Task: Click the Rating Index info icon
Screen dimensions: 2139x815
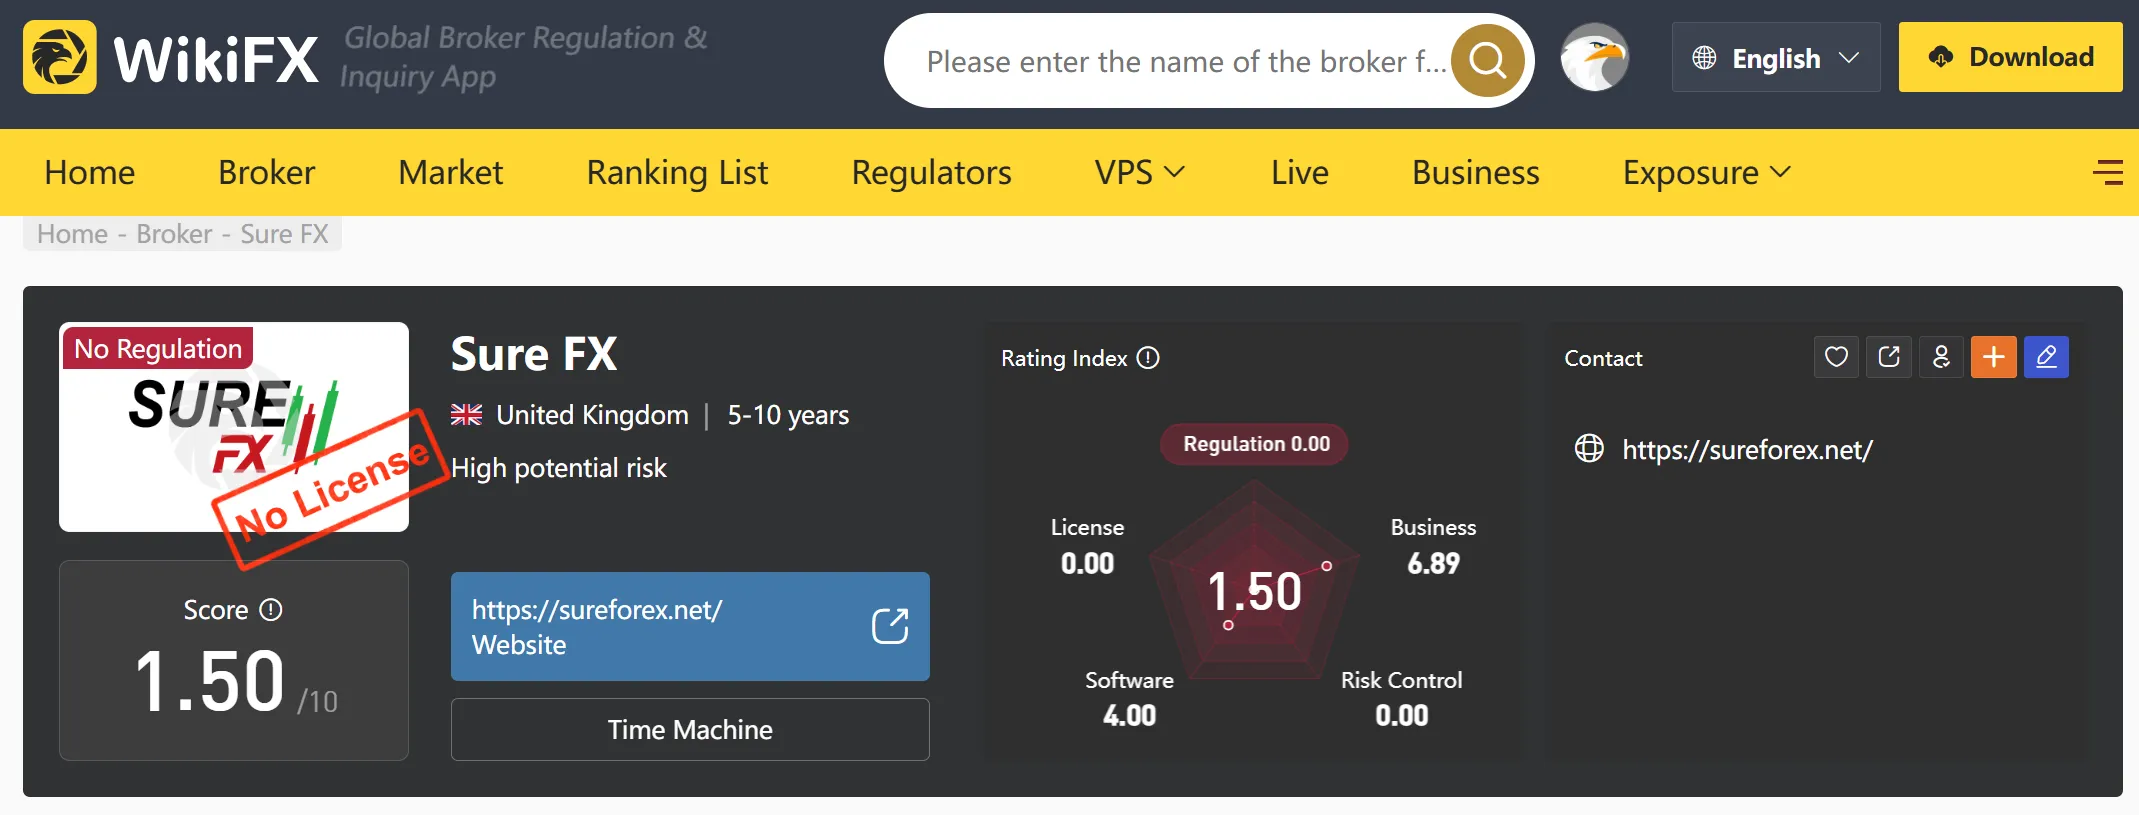Action: click(x=1149, y=358)
